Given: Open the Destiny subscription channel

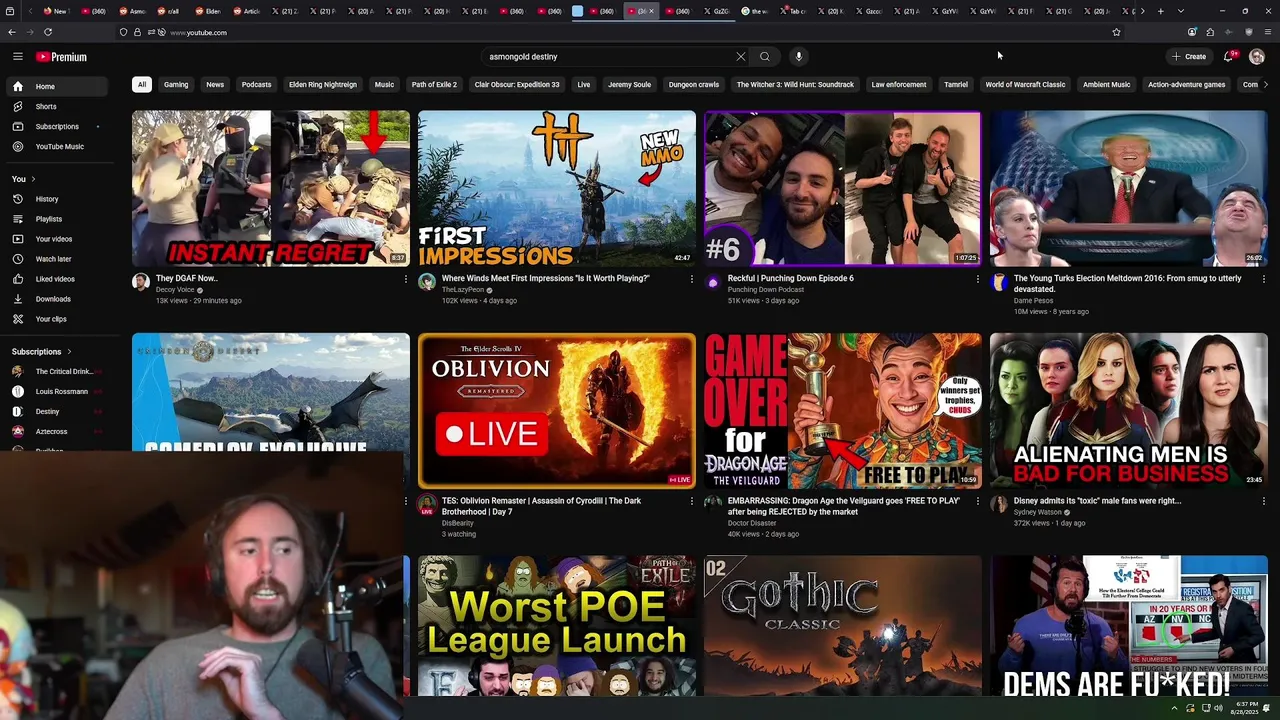Looking at the screenshot, I should pyautogui.click(x=58, y=412).
